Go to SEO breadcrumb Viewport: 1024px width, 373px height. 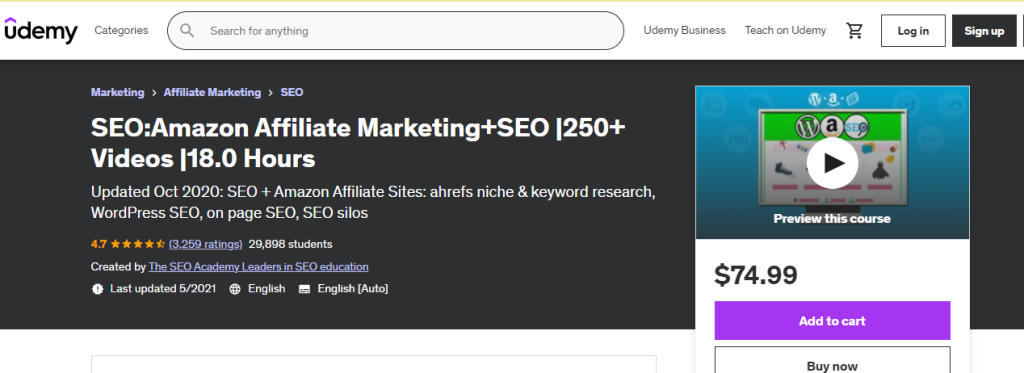click(x=292, y=92)
